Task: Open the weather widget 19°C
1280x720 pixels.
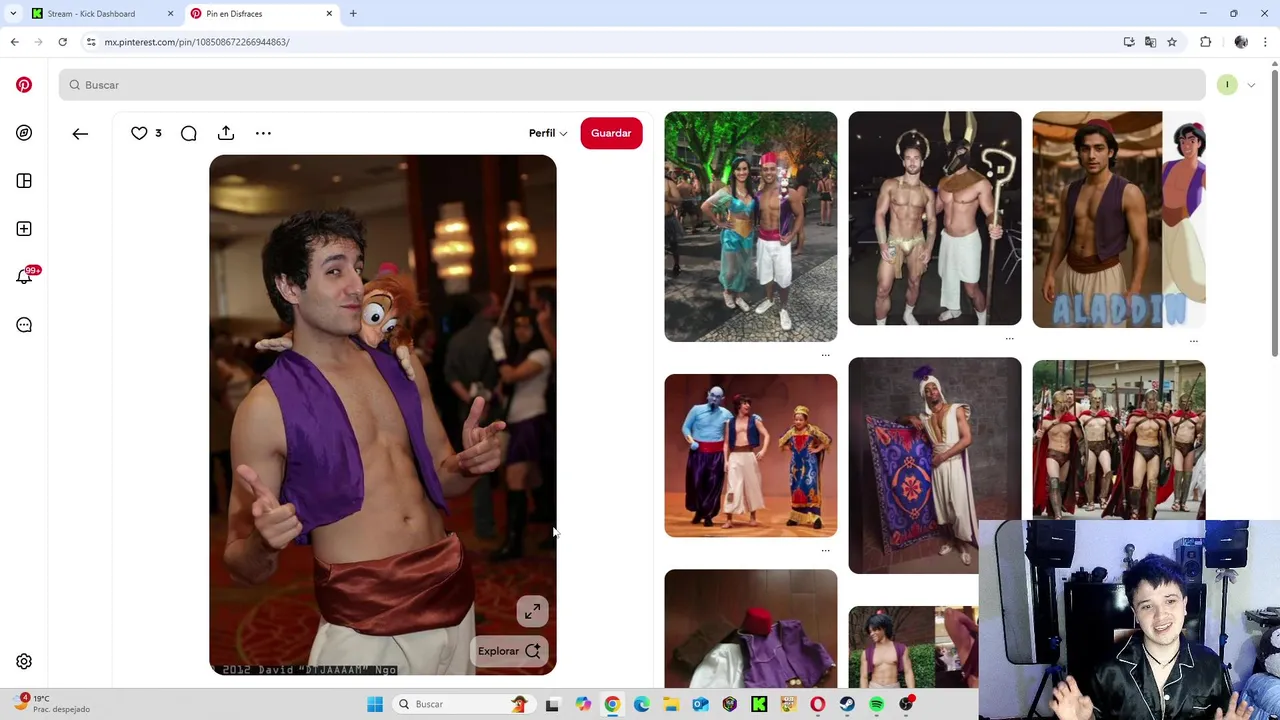Action: (52, 703)
